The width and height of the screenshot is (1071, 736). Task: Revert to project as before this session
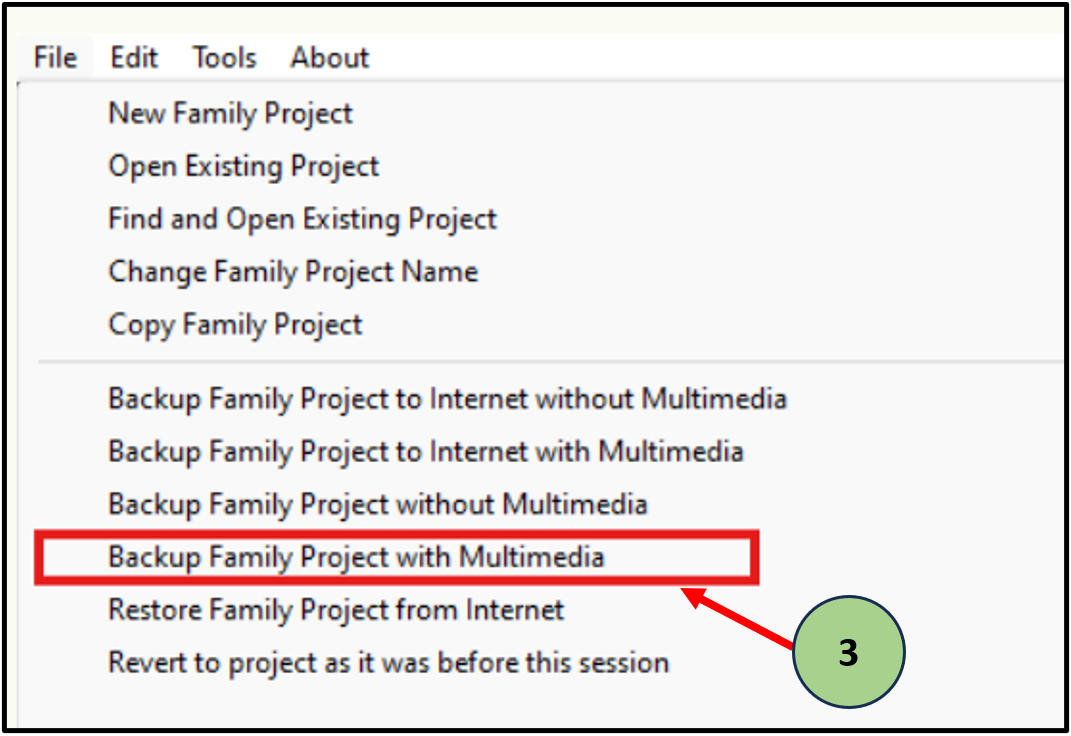(x=388, y=662)
